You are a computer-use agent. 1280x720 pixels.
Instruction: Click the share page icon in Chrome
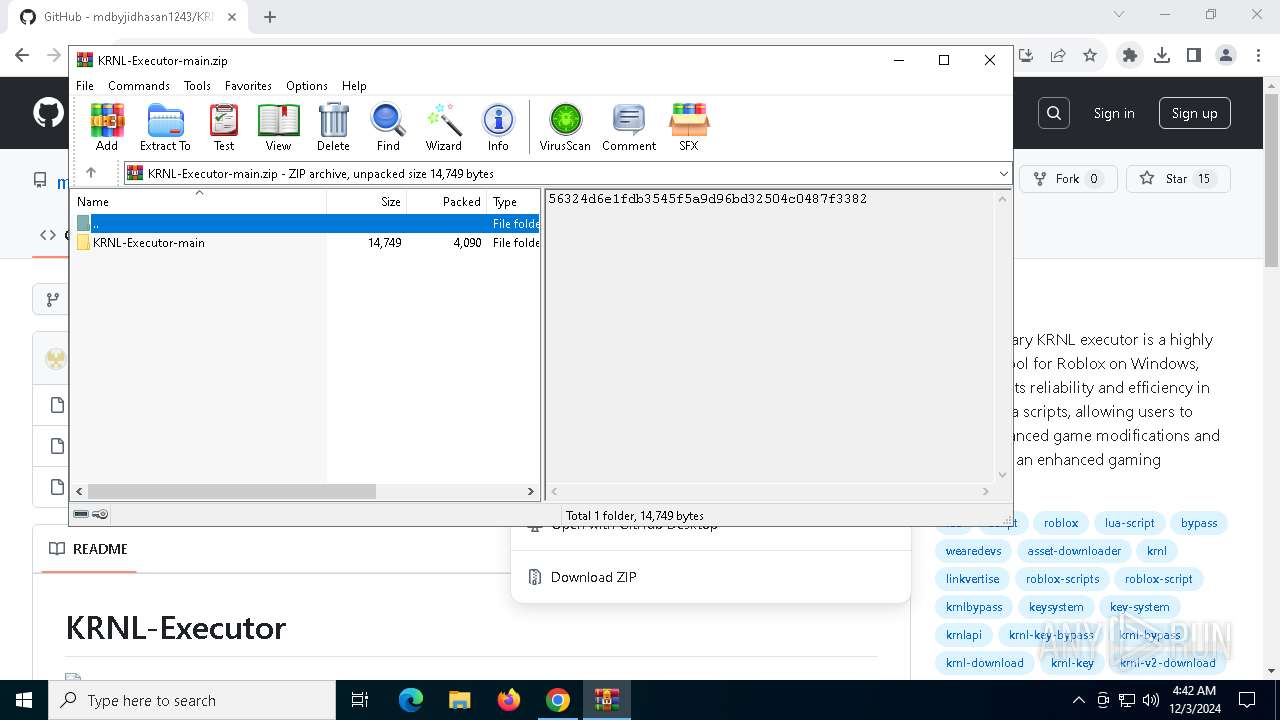(1058, 56)
